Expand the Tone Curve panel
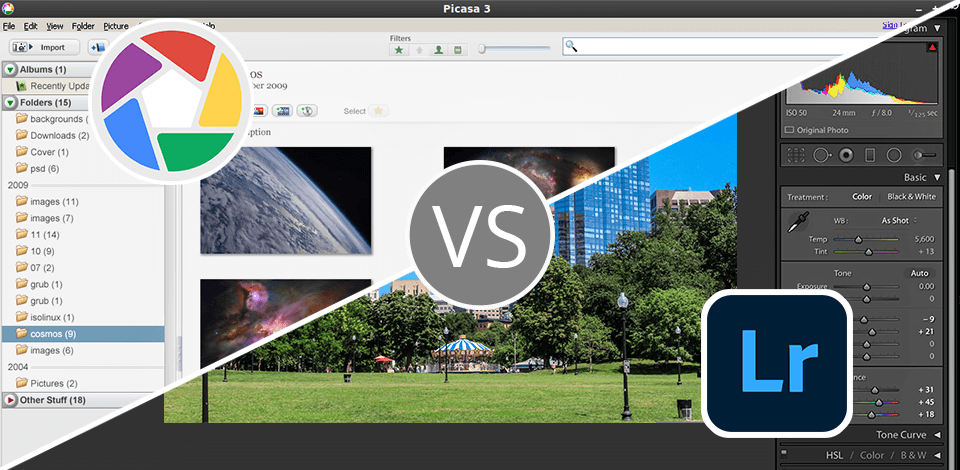 point(937,435)
